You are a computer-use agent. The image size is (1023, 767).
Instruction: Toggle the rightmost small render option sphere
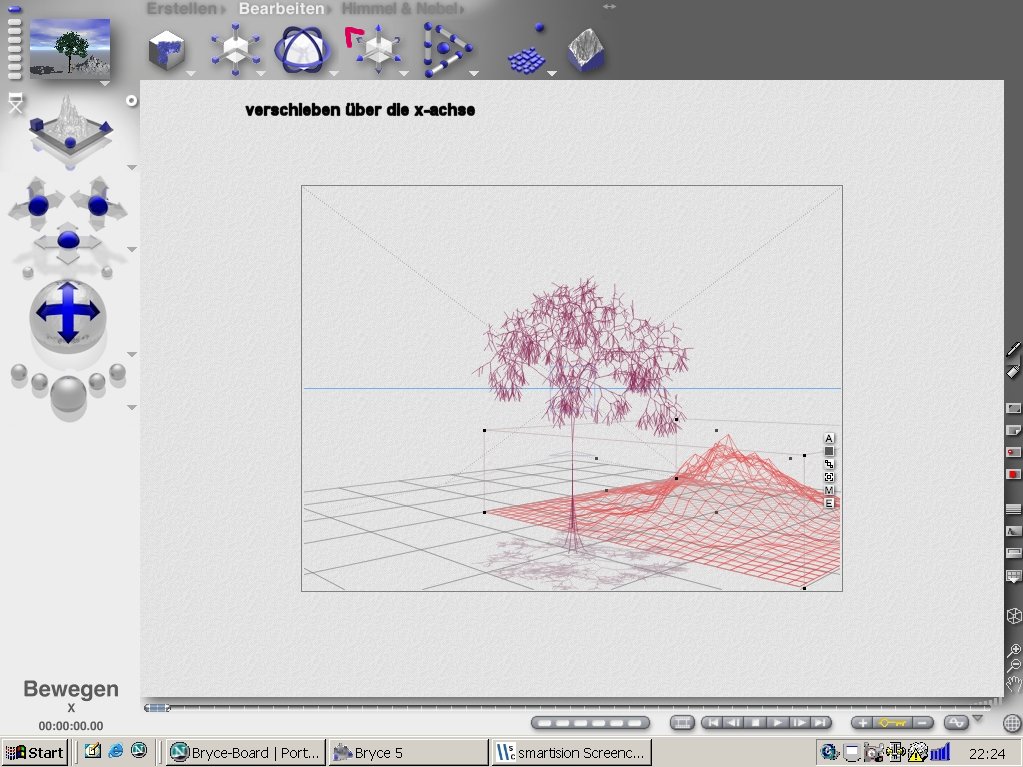coord(117,372)
